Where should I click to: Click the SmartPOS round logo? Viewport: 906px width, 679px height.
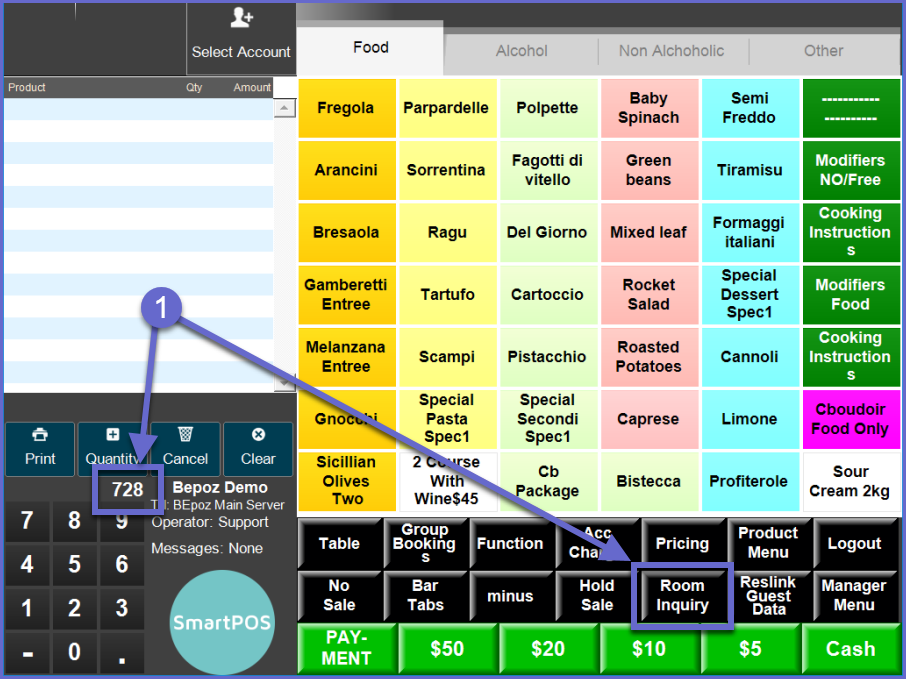221,623
